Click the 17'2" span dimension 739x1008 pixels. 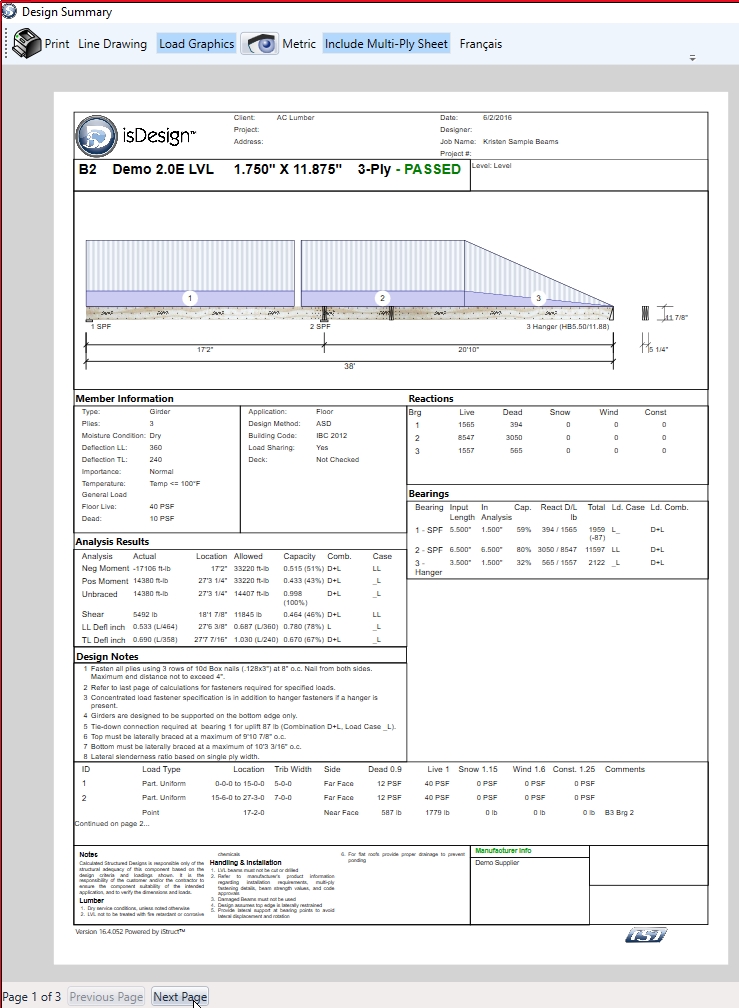click(205, 350)
